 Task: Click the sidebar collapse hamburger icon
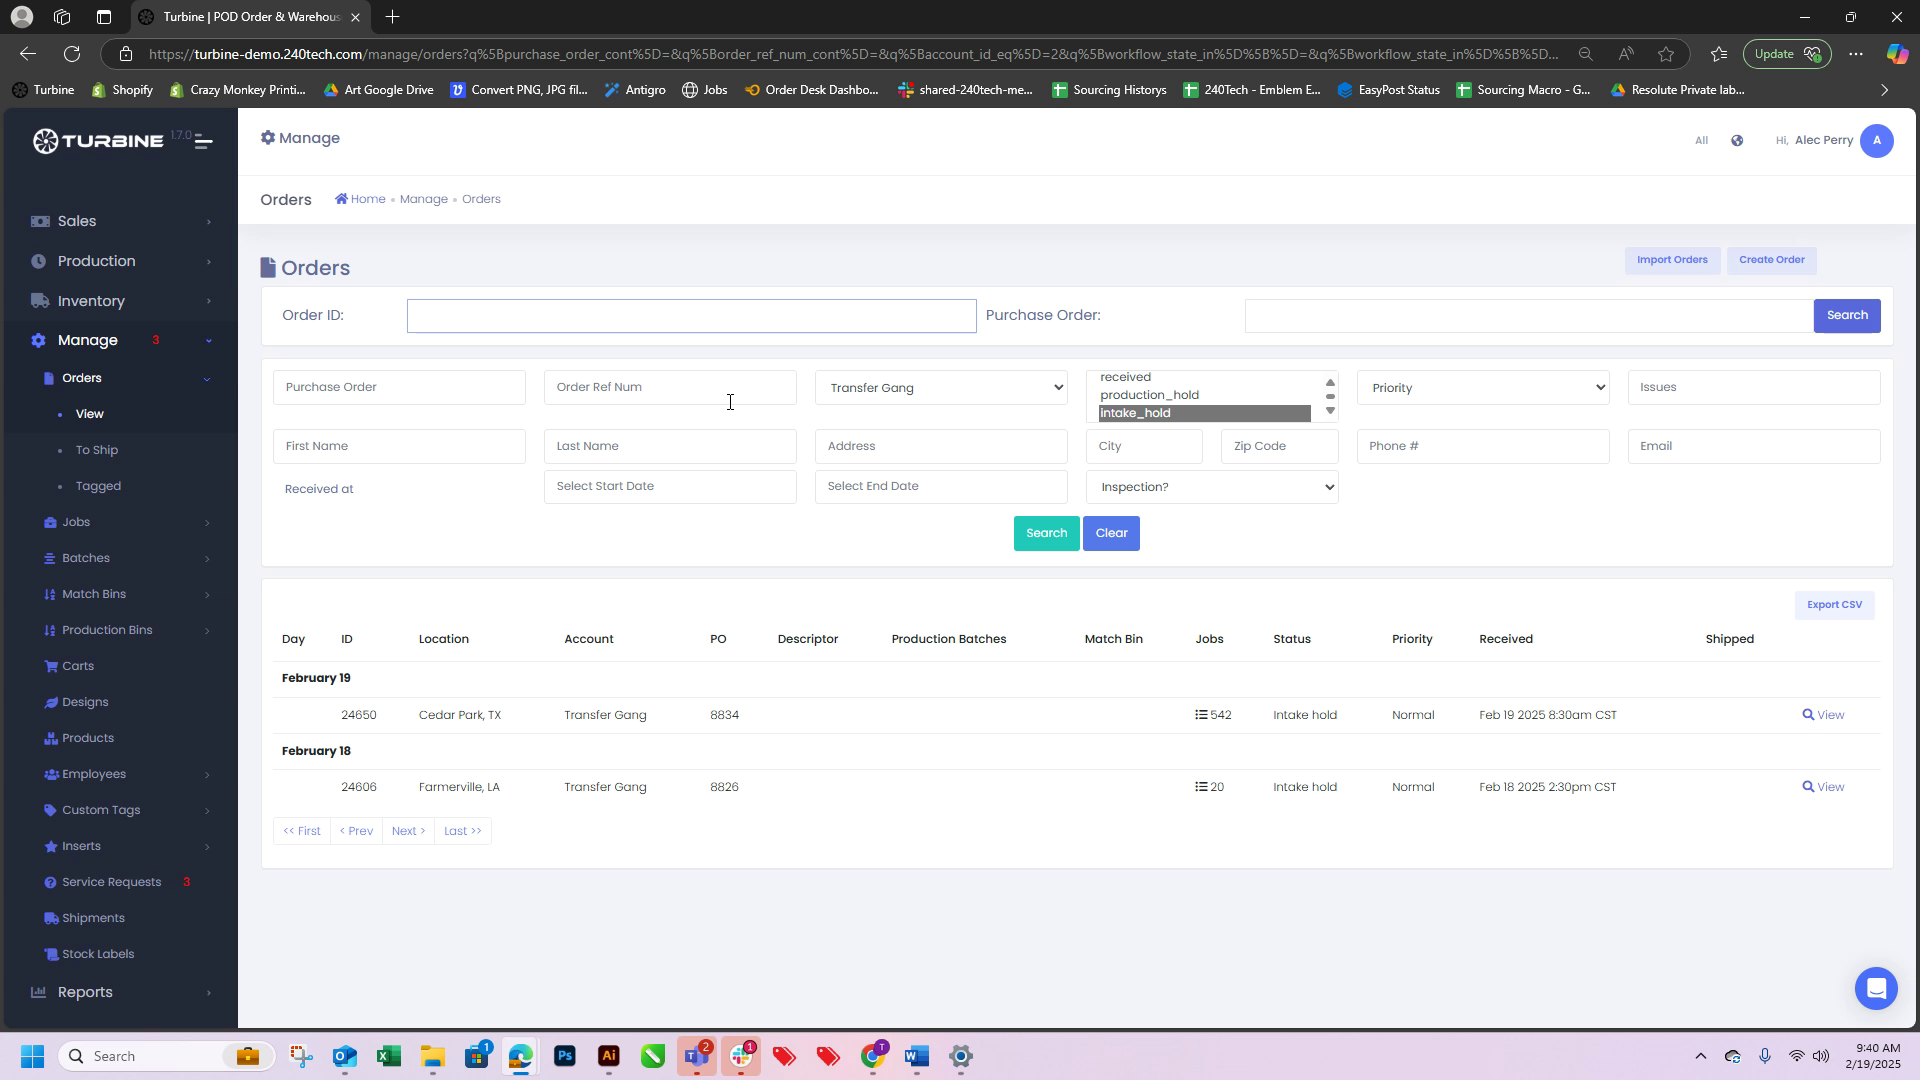[203, 141]
